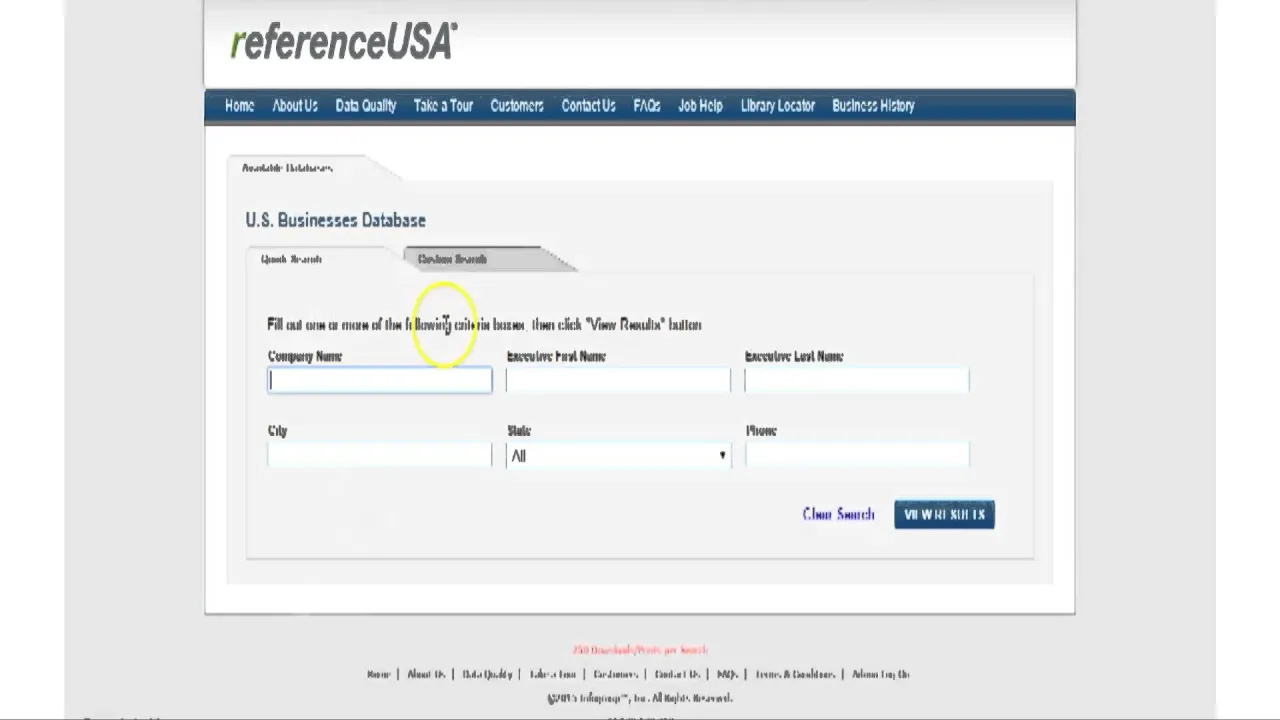Focus the Phone input field
1280x720 pixels.
click(857, 455)
